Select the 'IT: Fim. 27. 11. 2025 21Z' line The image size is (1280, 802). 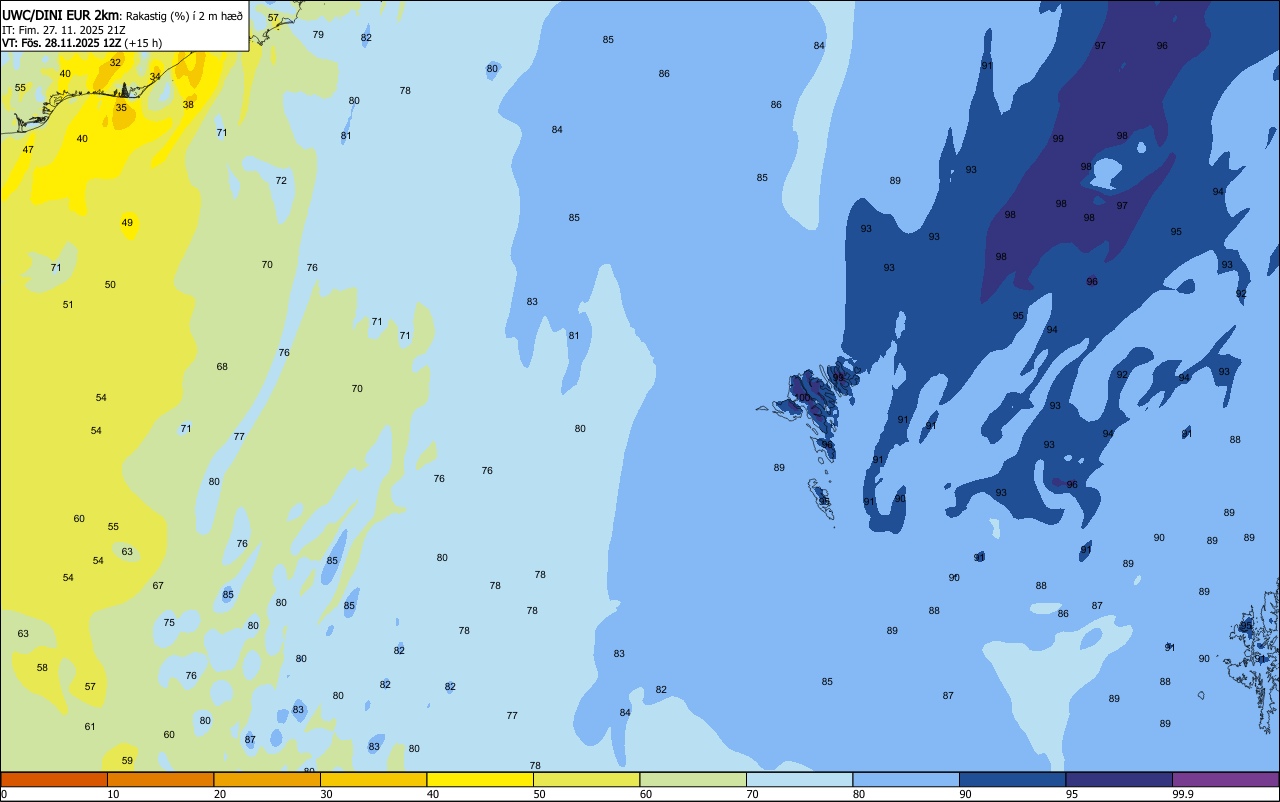point(63,29)
